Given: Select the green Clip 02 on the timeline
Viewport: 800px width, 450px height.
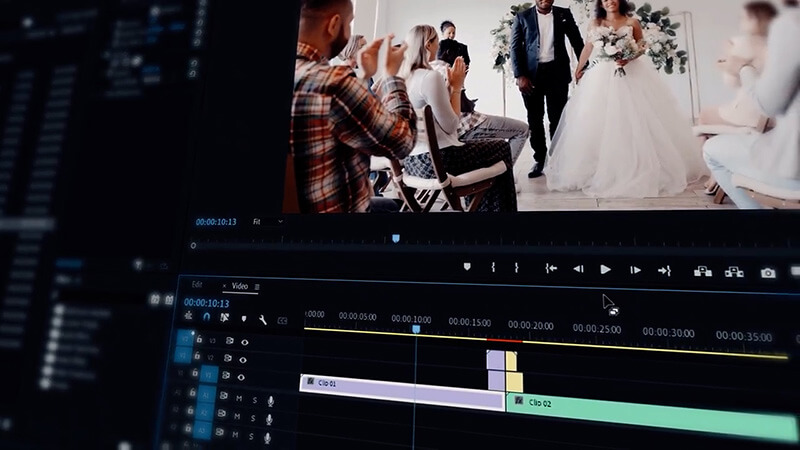Looking at the screenshot, I should (x=650, y=414).
